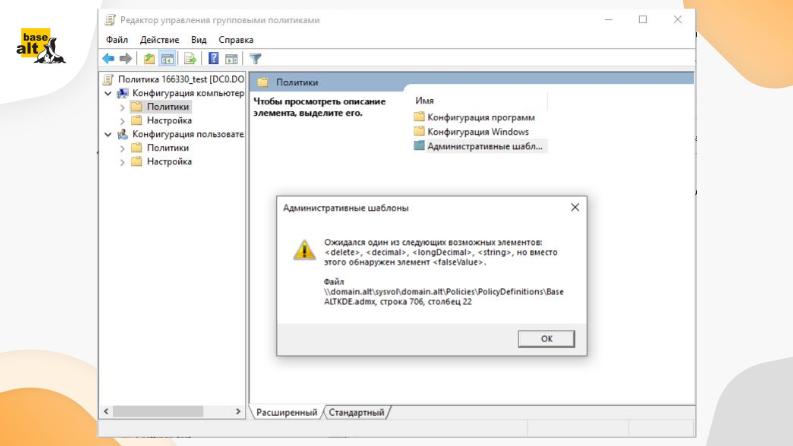This screenshot has width=793, height=446.
Task: Click the Show/Hide action pane icon
Action: (x=231, y=58)
